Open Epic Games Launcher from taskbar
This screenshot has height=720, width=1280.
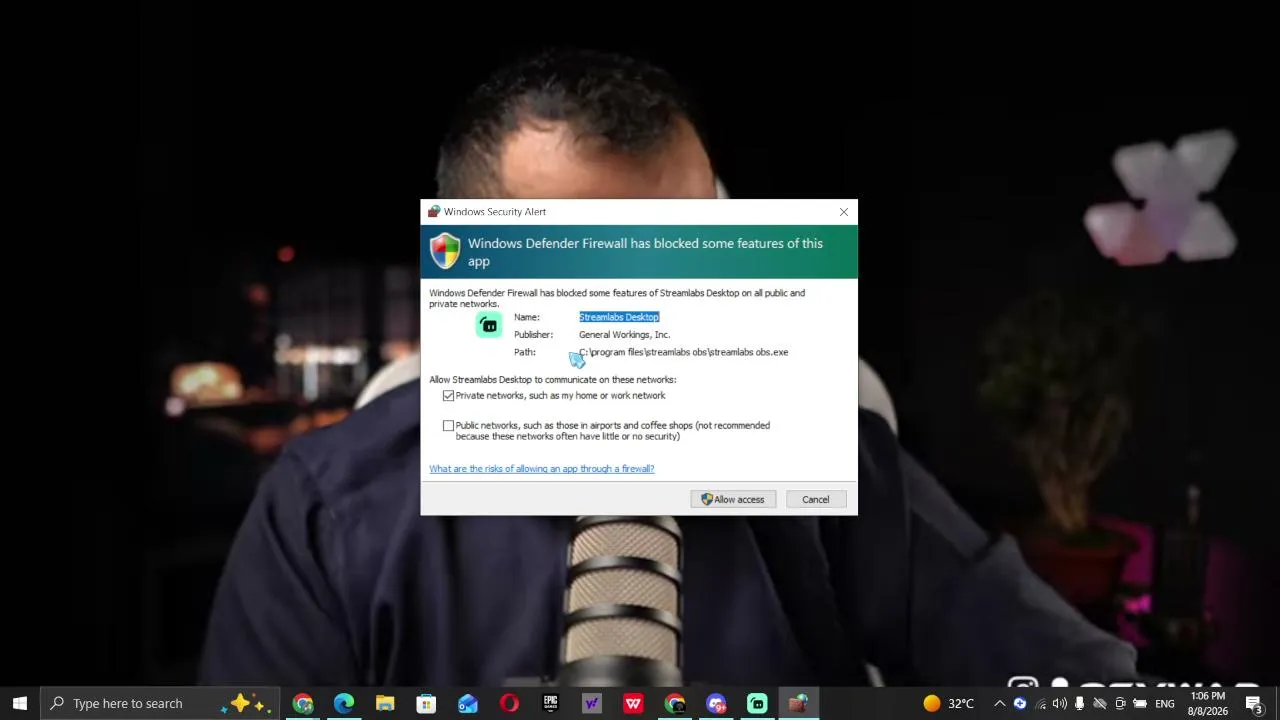tap(550, 703)
